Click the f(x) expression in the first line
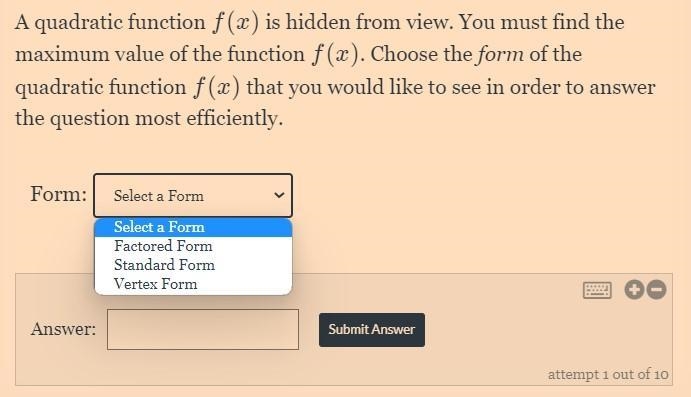 [x=235, y=22]
